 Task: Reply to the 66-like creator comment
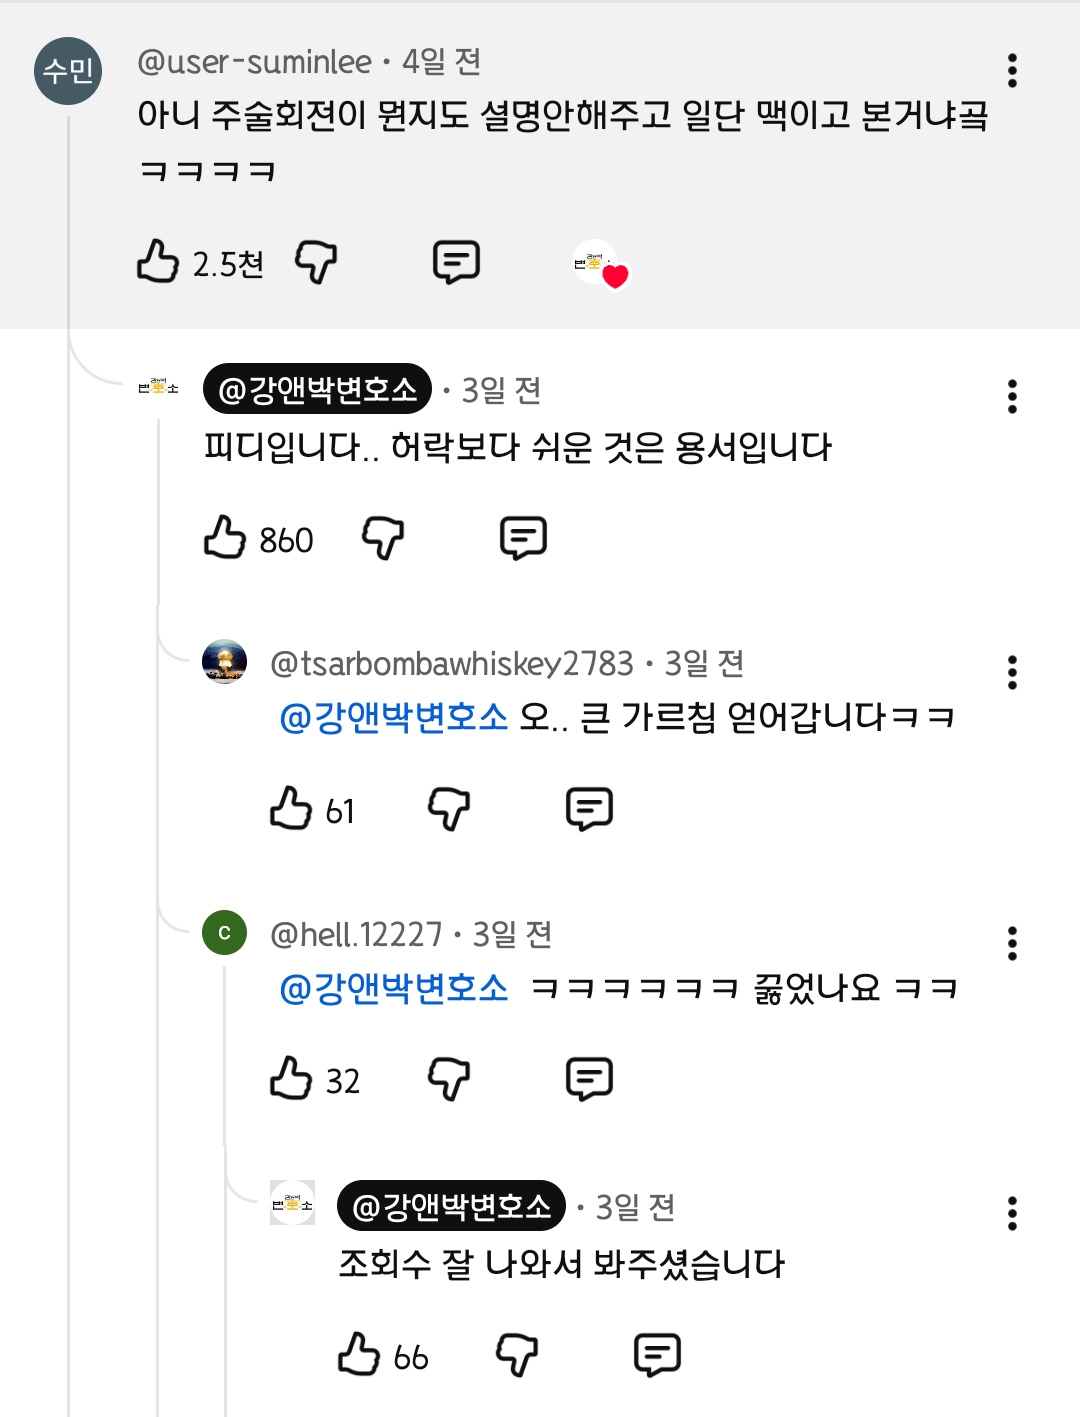click(x=657, y=1355)
